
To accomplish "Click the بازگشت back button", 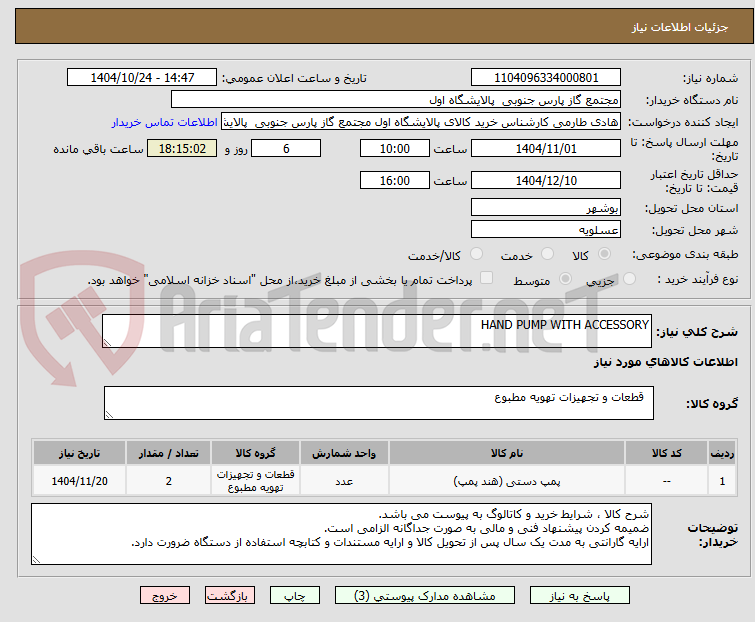I will (230, 596).
